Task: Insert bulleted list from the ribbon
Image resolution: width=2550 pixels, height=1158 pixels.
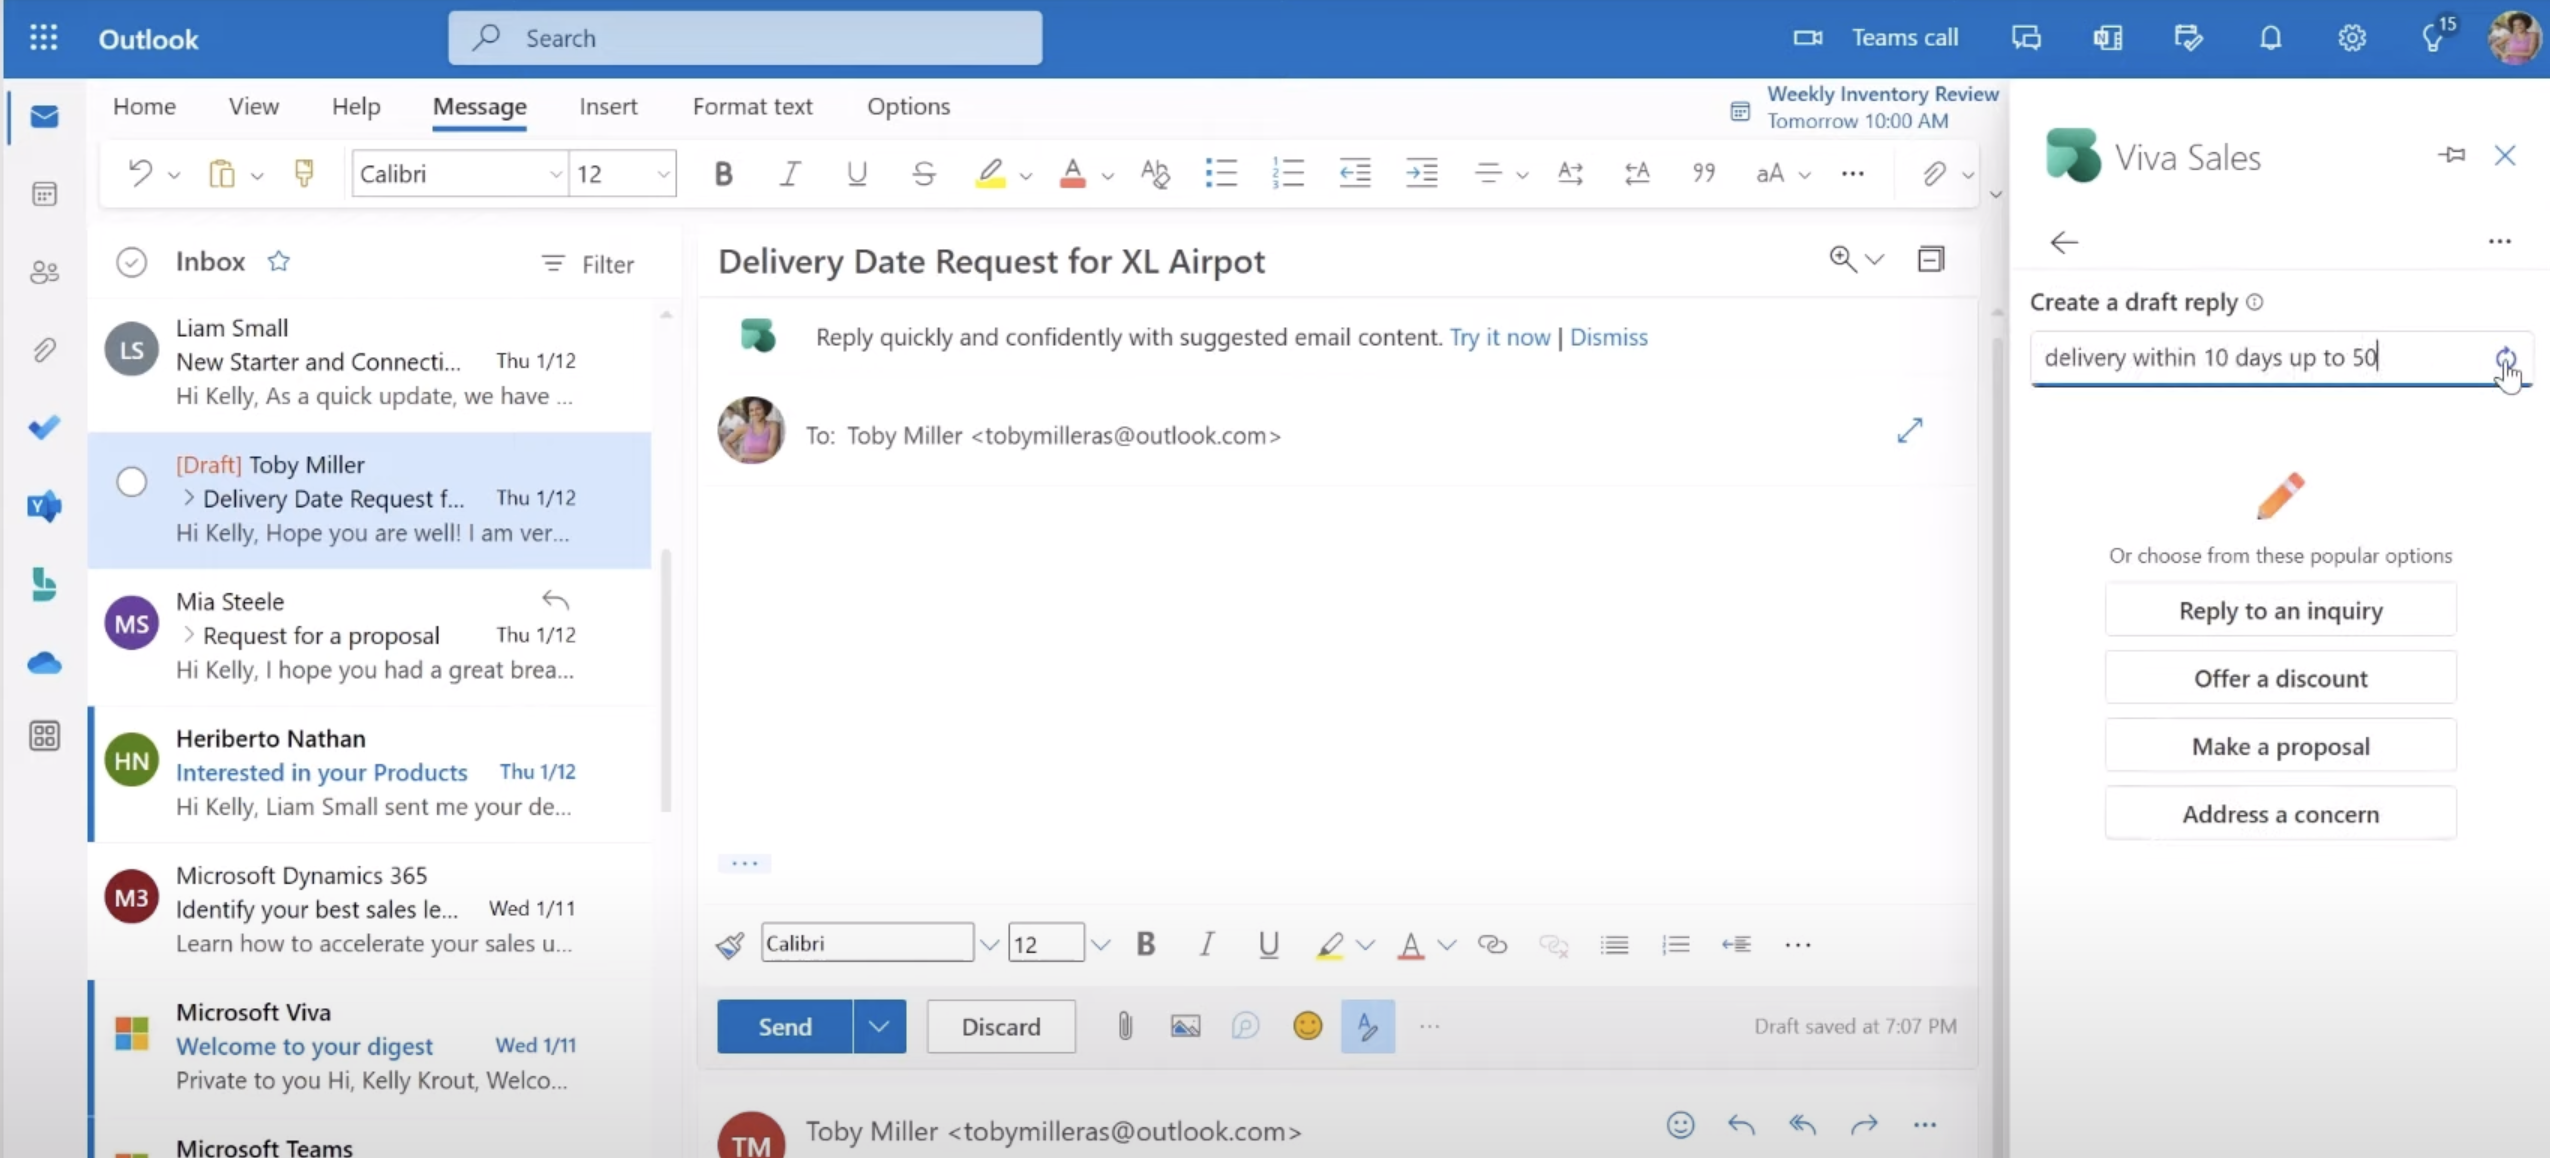Action: point(1220,173)
